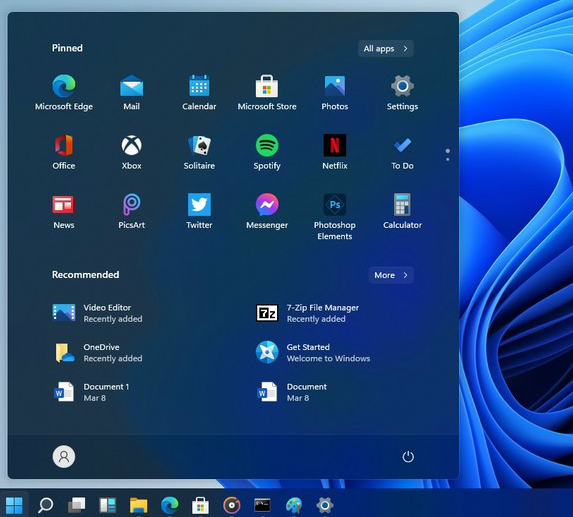This screenshot has height=517, width=573.
Task: Open the News app
Action: (x=64, y=211)
